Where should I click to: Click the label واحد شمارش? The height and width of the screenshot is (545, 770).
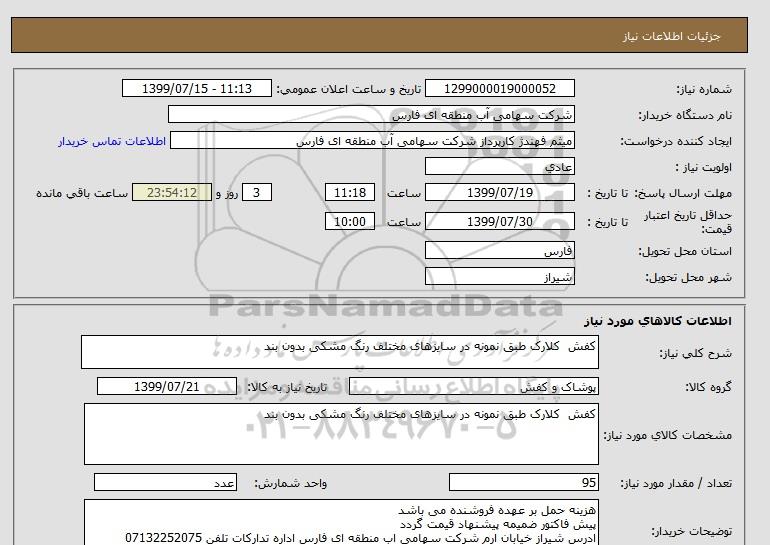click(290, 484)
